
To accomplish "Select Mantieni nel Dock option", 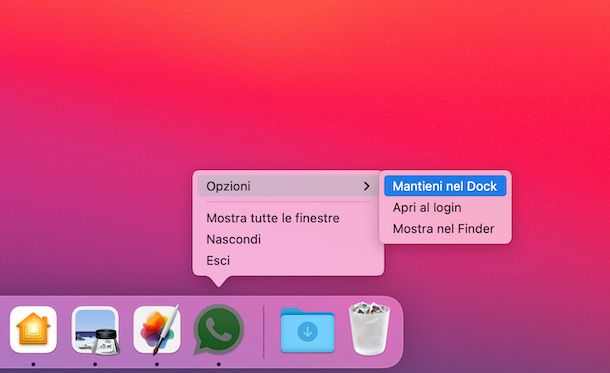I will (445, 186).
